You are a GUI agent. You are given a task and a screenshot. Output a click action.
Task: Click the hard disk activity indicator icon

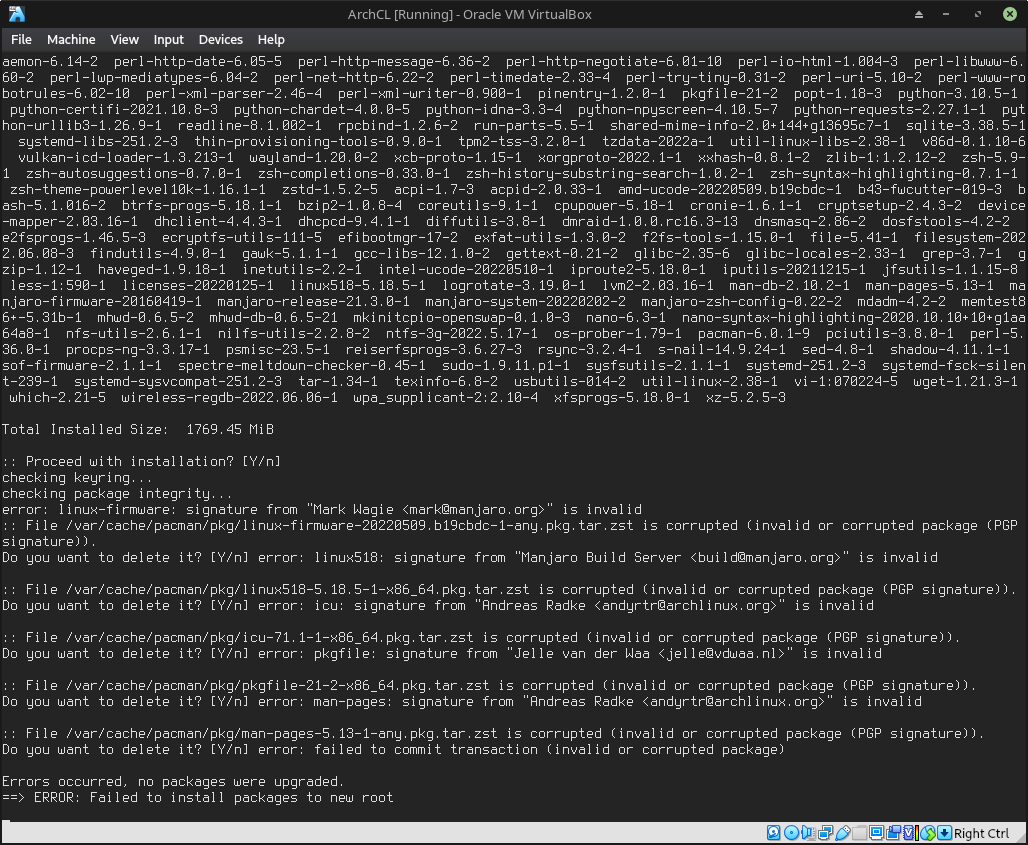774,833
